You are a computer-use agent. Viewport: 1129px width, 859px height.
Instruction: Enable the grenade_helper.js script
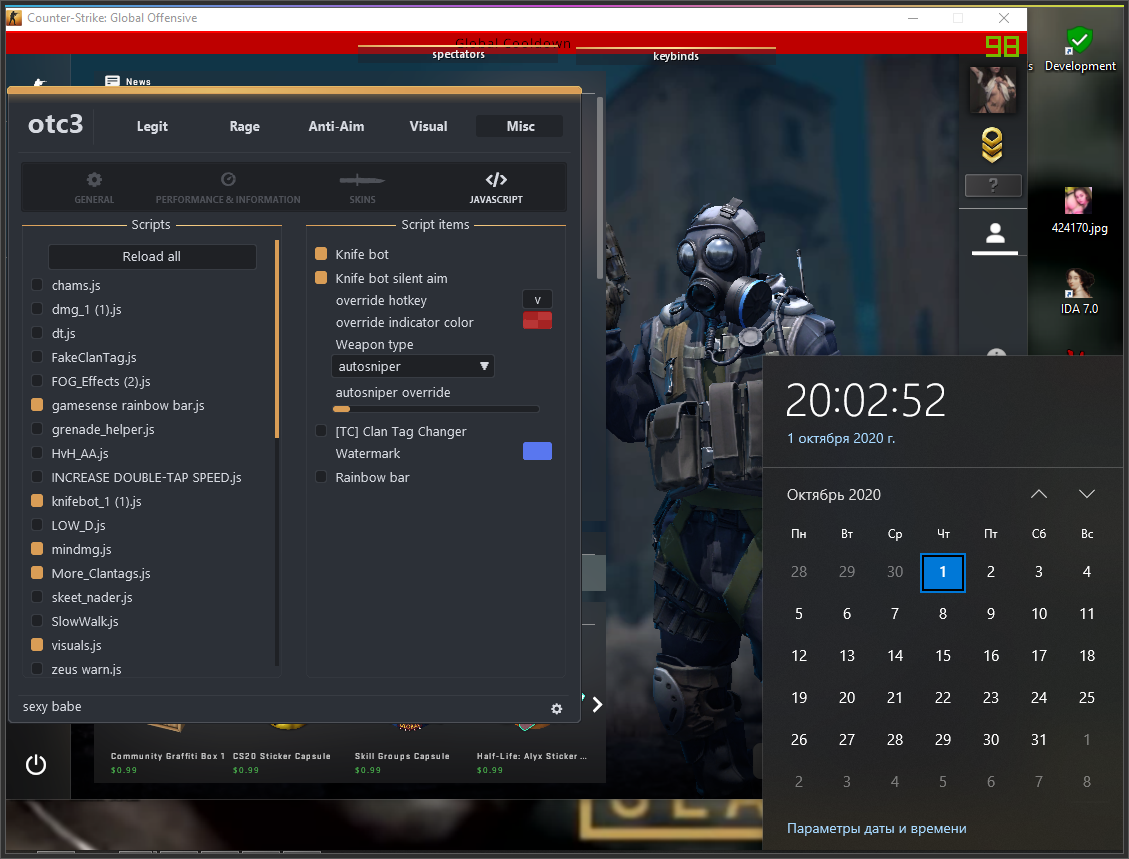[37, 429]
